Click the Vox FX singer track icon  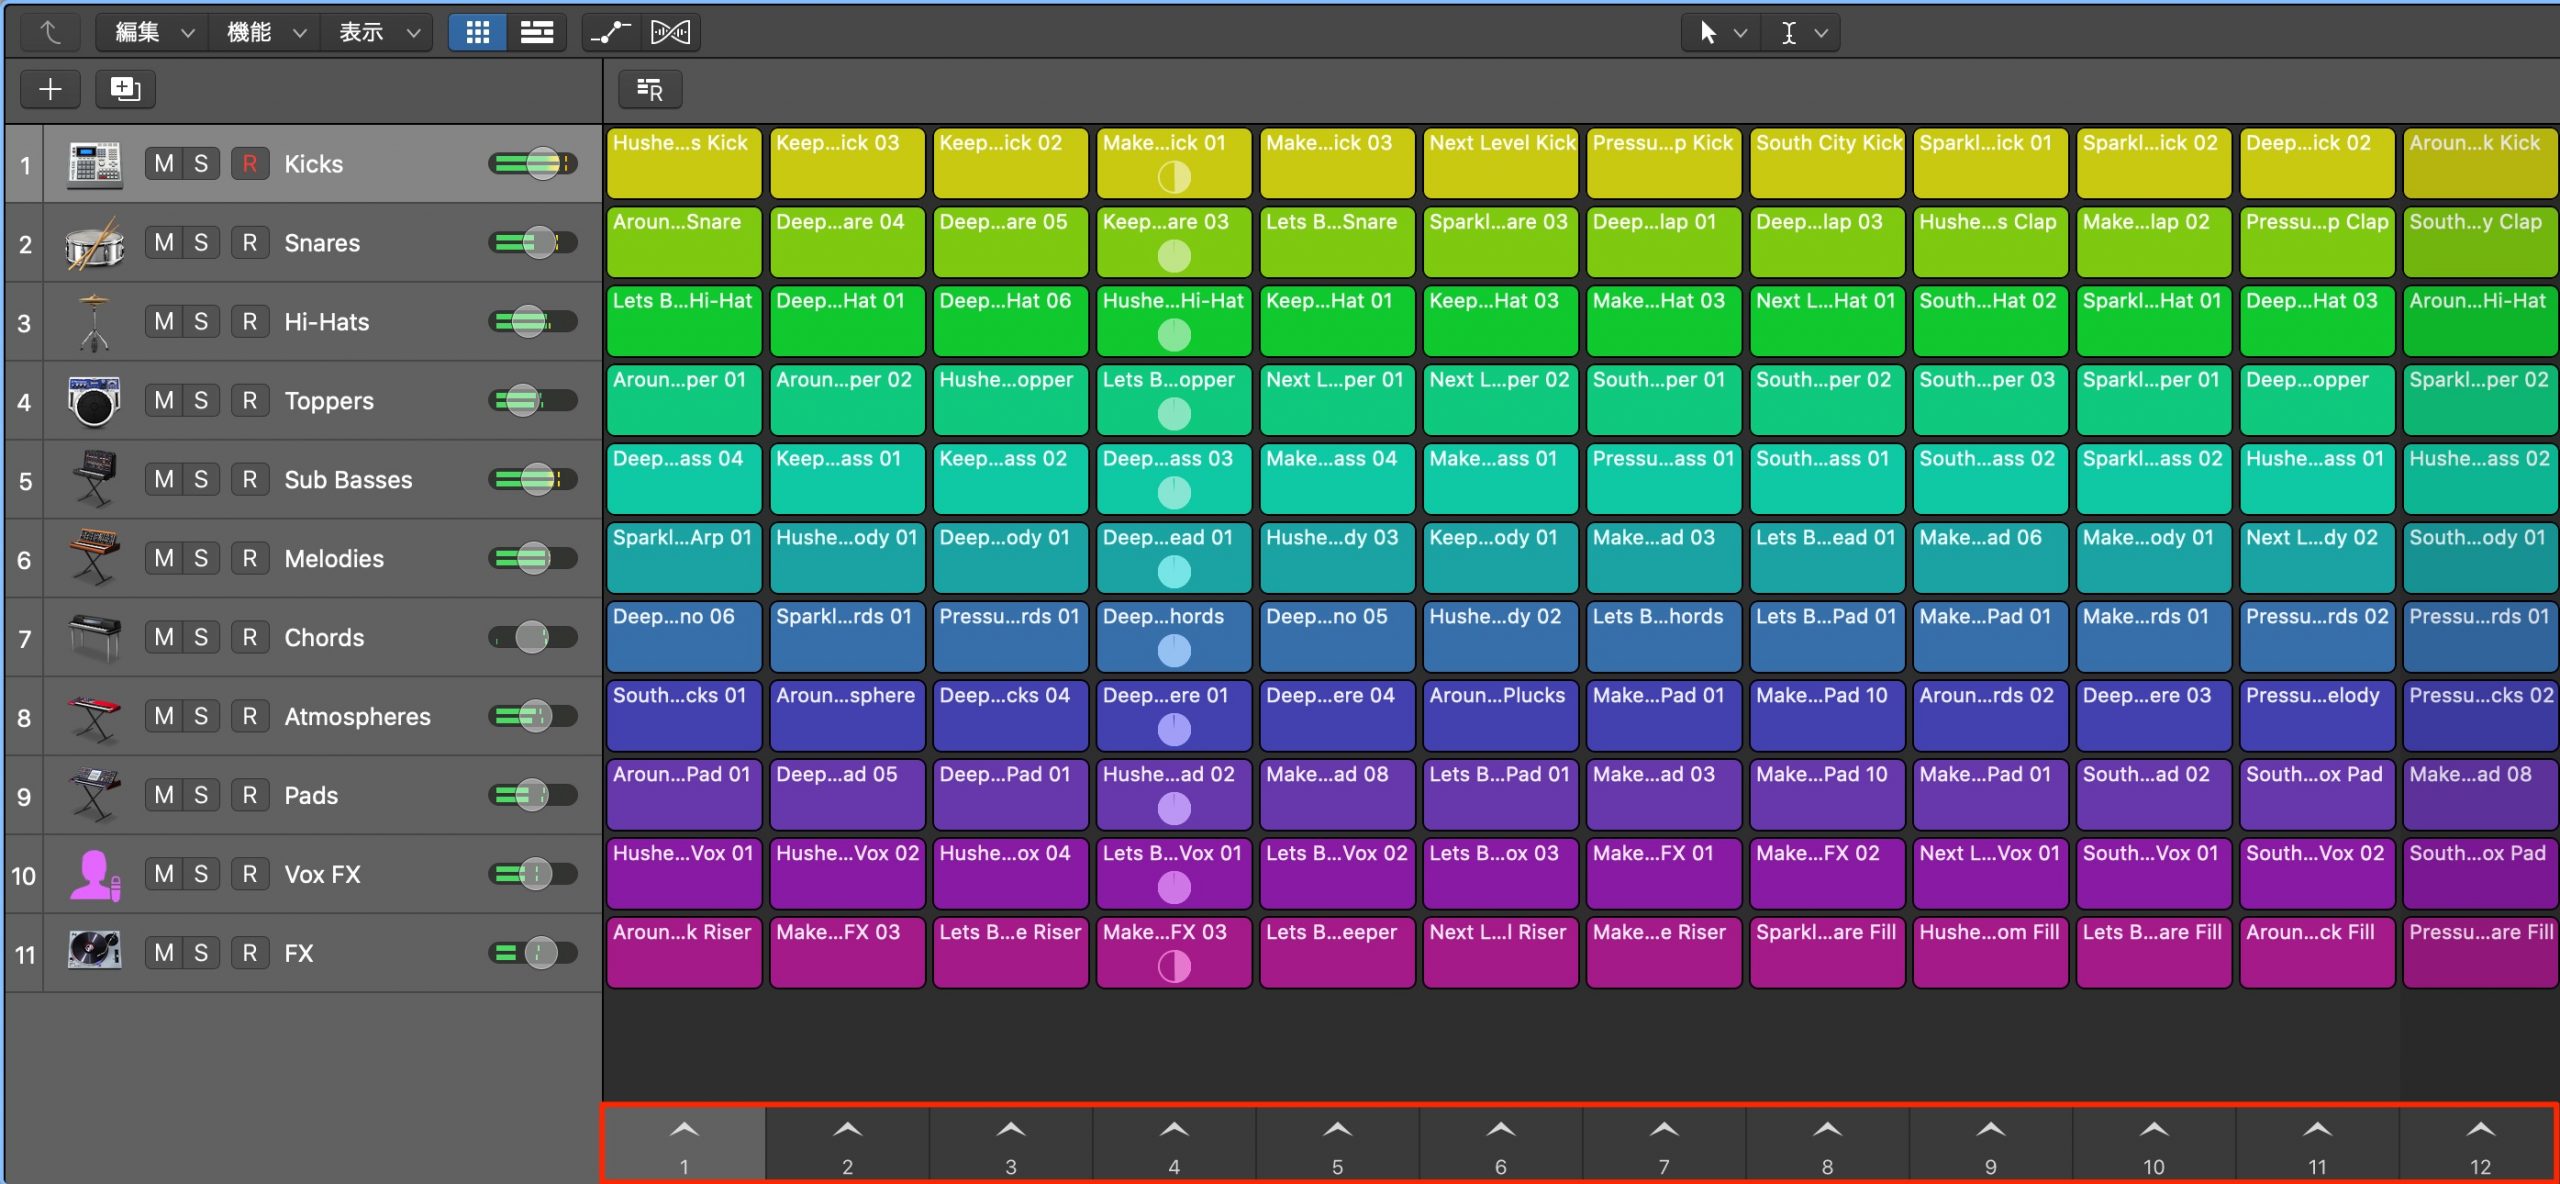click(x=94, y=875)
